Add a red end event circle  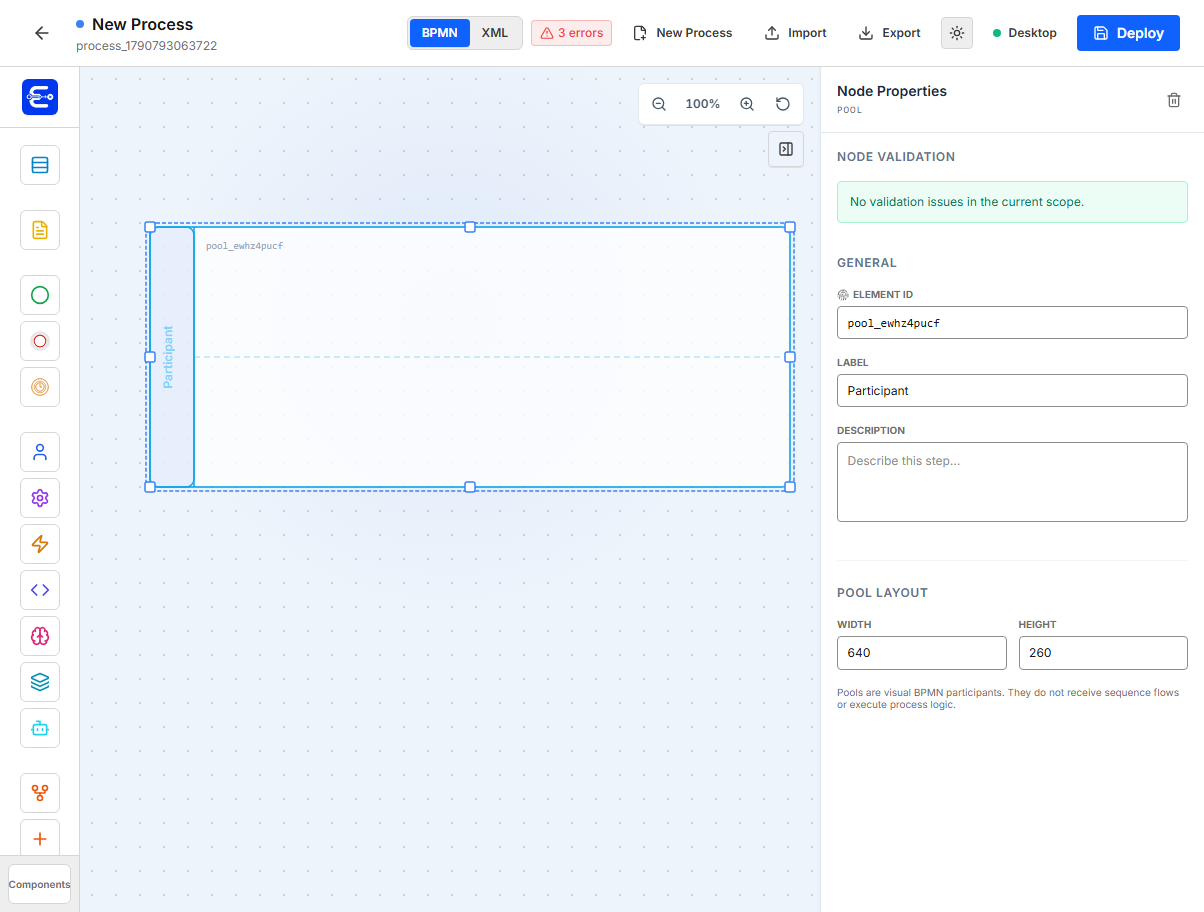point(40,341)
